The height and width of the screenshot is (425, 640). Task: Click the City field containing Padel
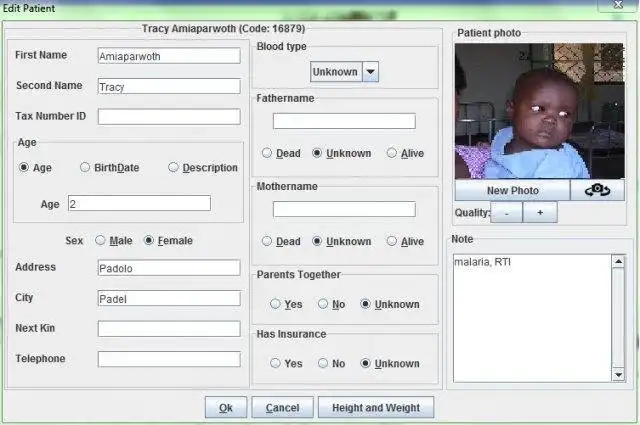point(169,298)
